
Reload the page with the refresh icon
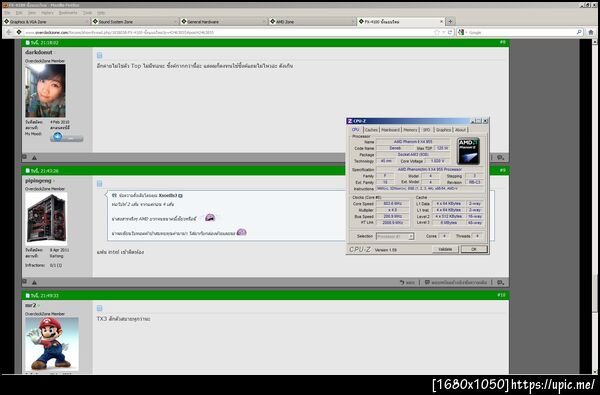click(450, 33)
